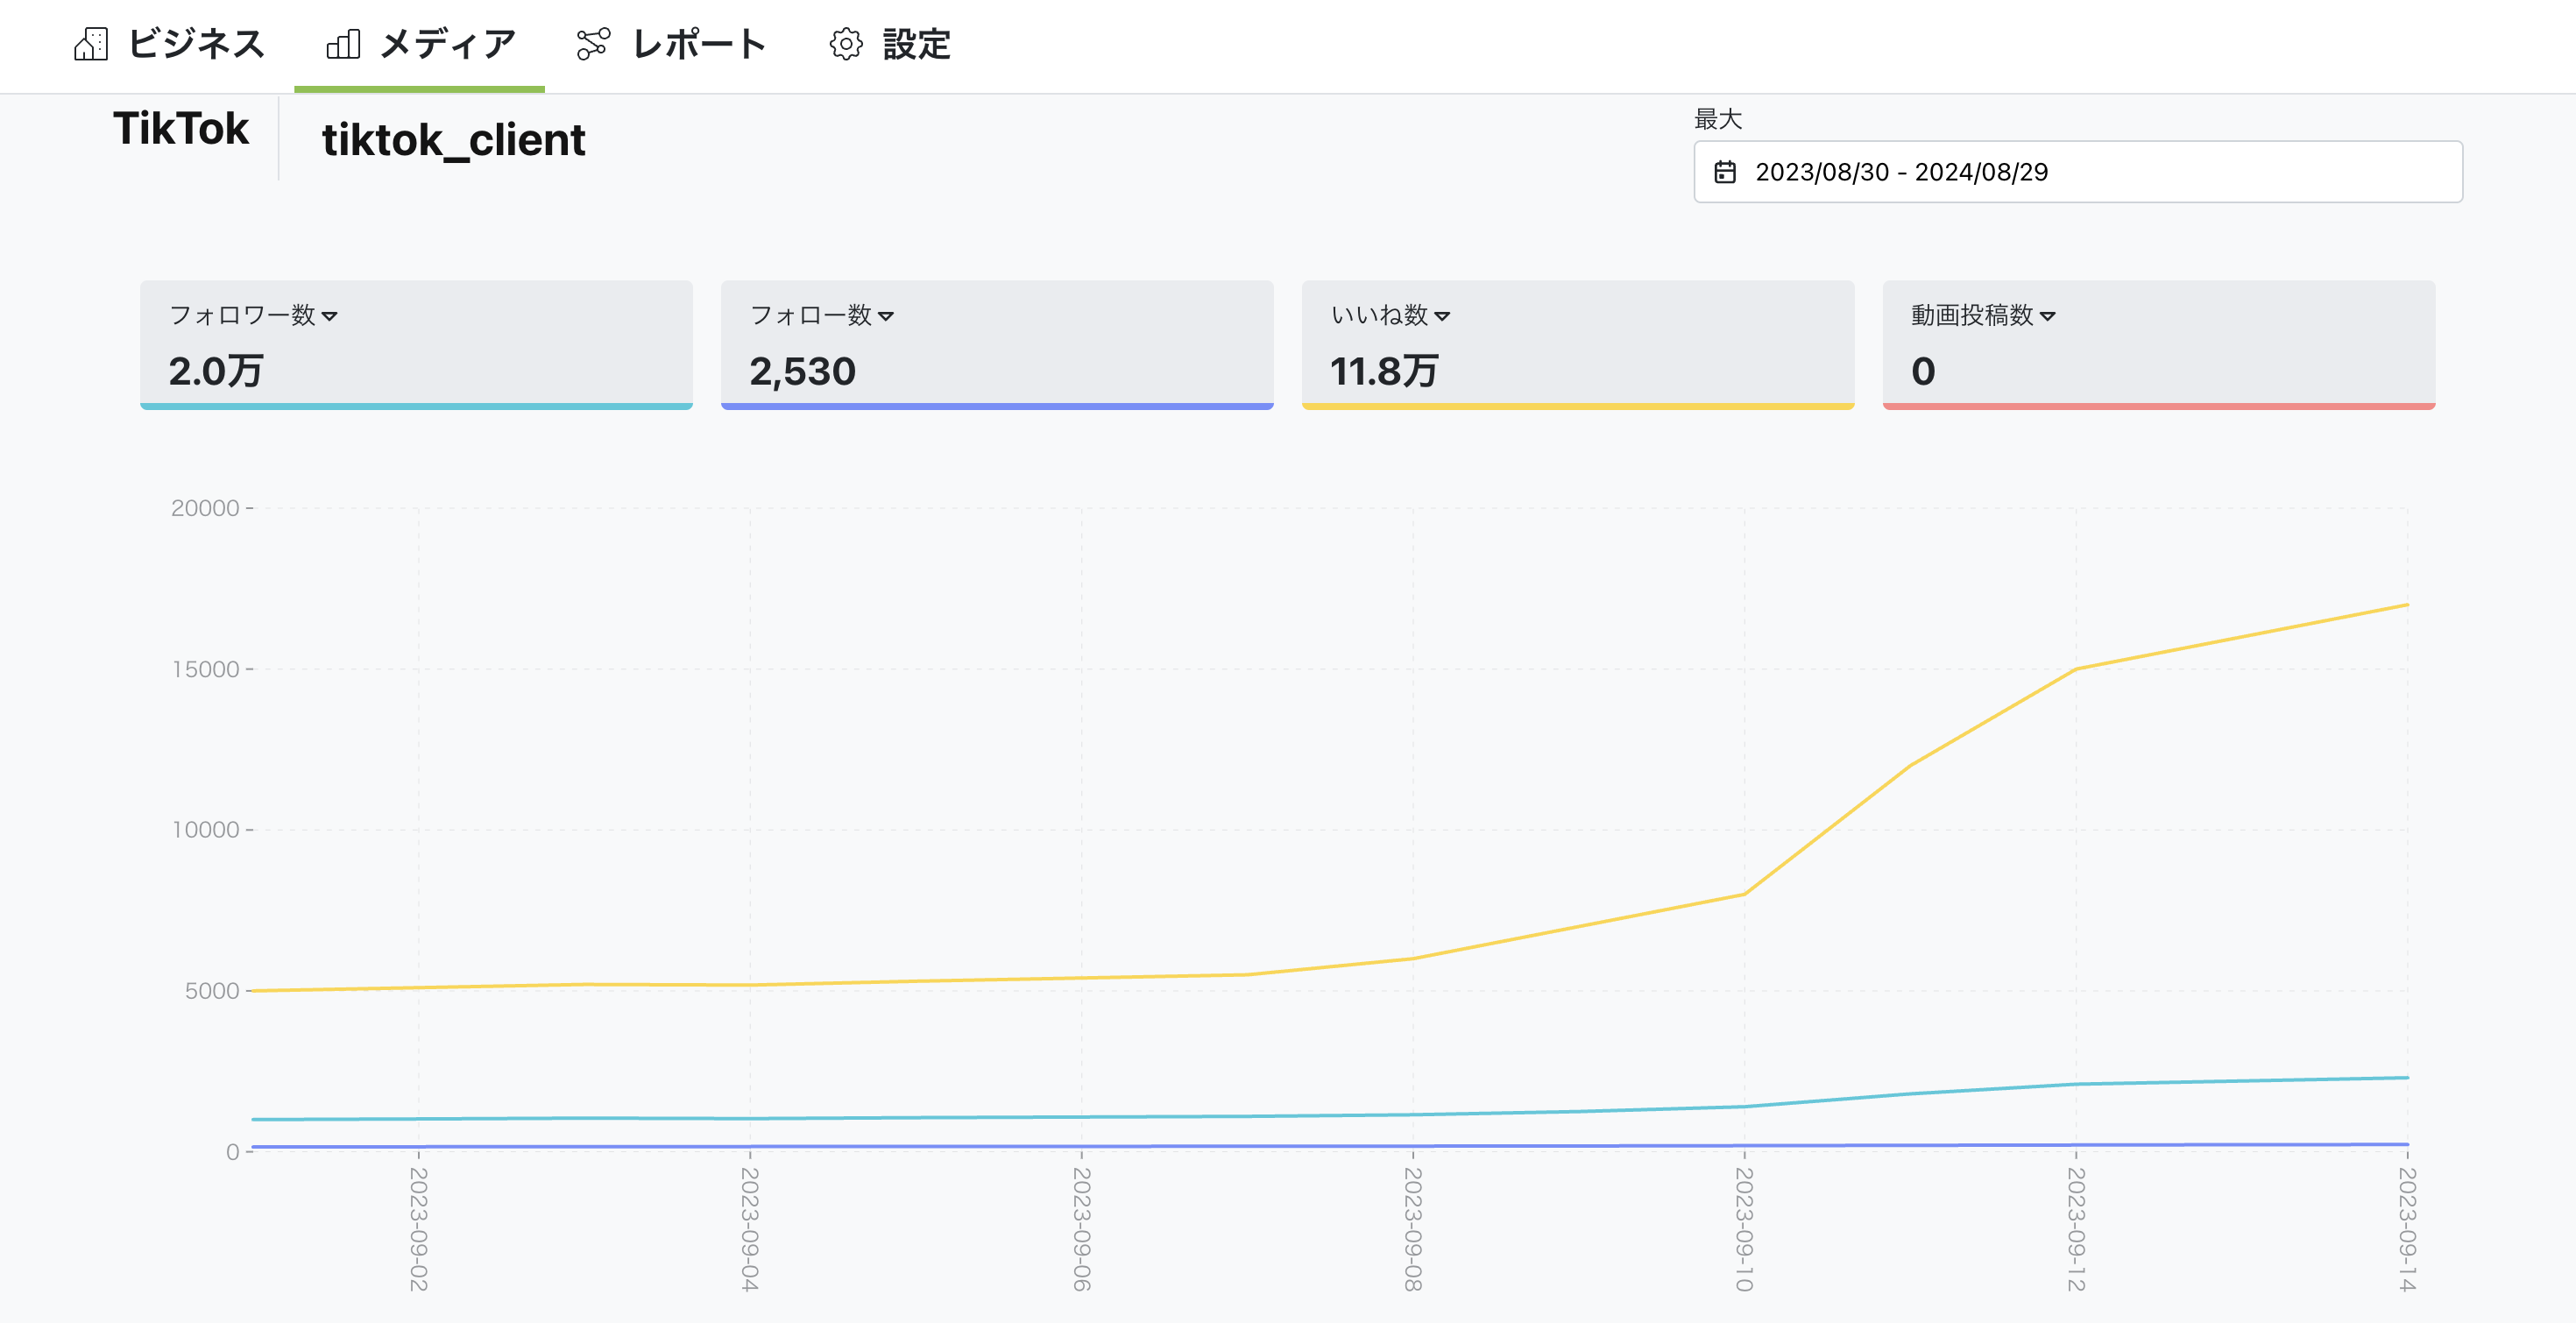Click the tiktok_client account name
The height and width of the screenshot is (1323, 2576).
pyautogui.click(x=453, y=140)
